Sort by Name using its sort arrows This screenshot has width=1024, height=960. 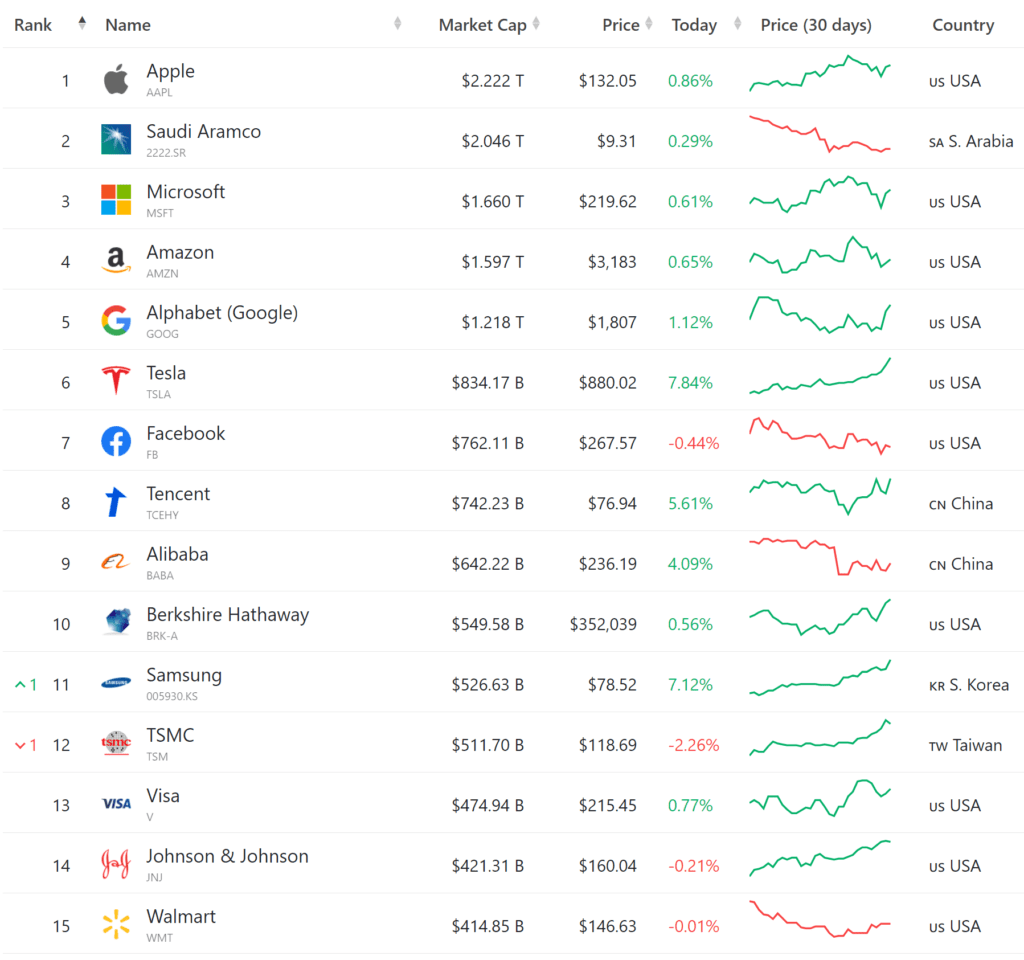point(397,24)
